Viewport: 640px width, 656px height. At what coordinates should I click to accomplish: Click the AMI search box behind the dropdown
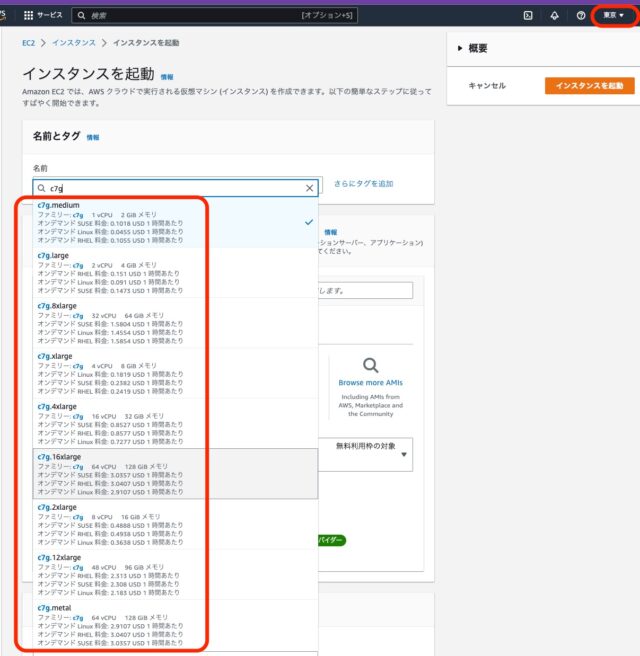tap(366, 290)
